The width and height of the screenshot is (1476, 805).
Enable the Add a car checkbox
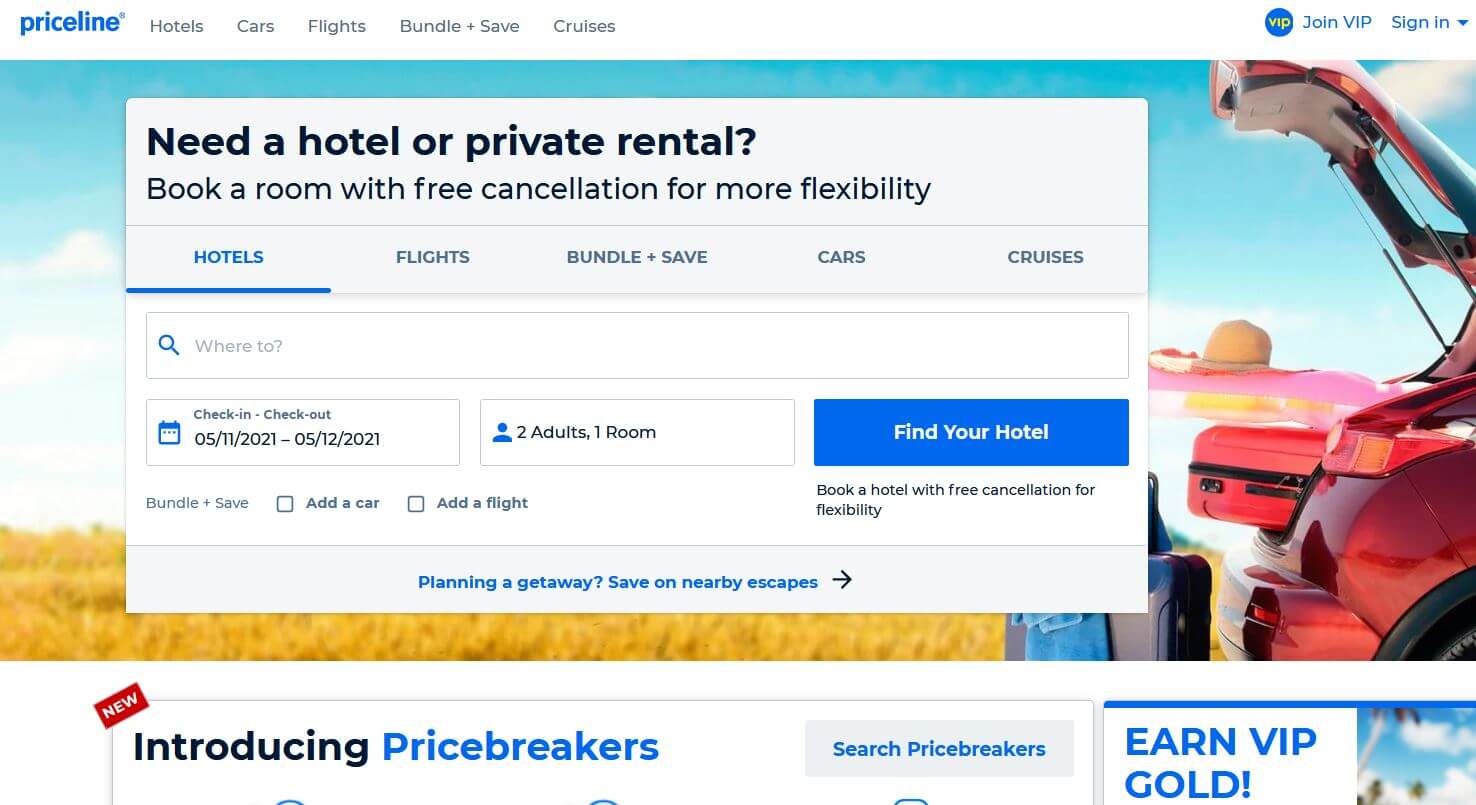point(285,504)
